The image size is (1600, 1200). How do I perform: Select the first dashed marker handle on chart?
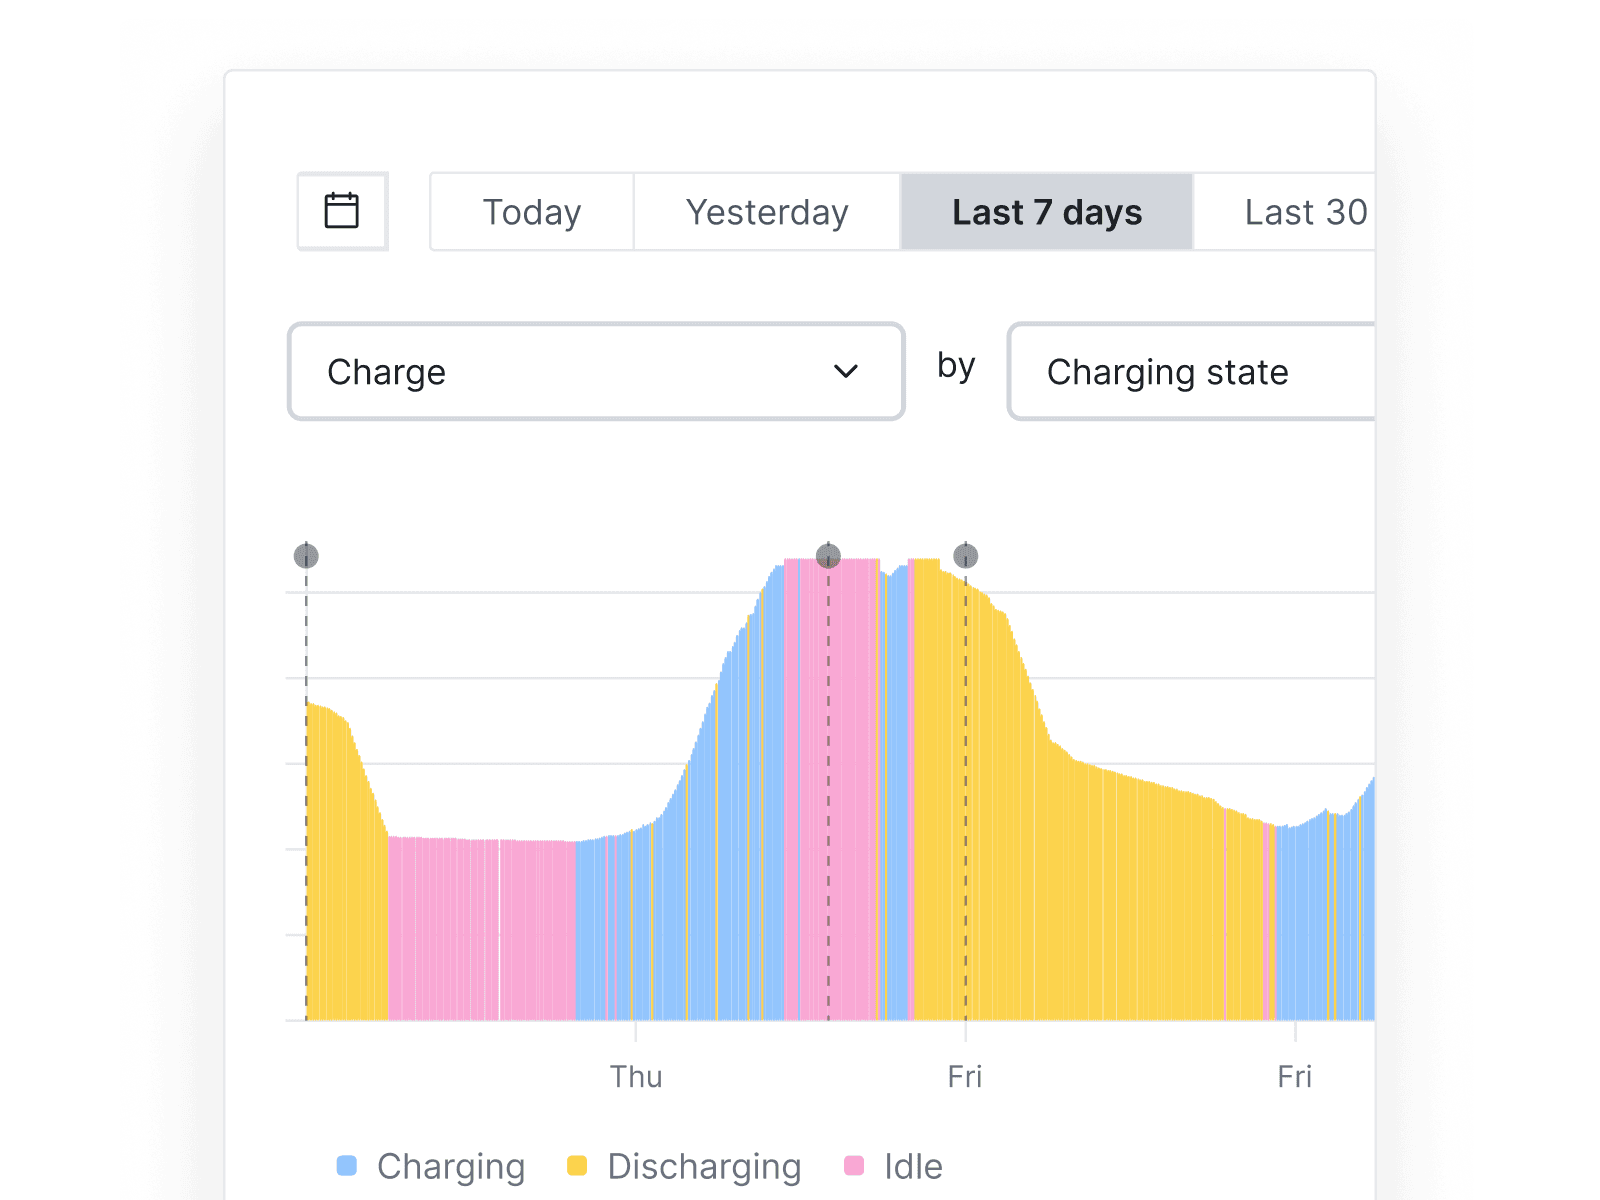306,557
